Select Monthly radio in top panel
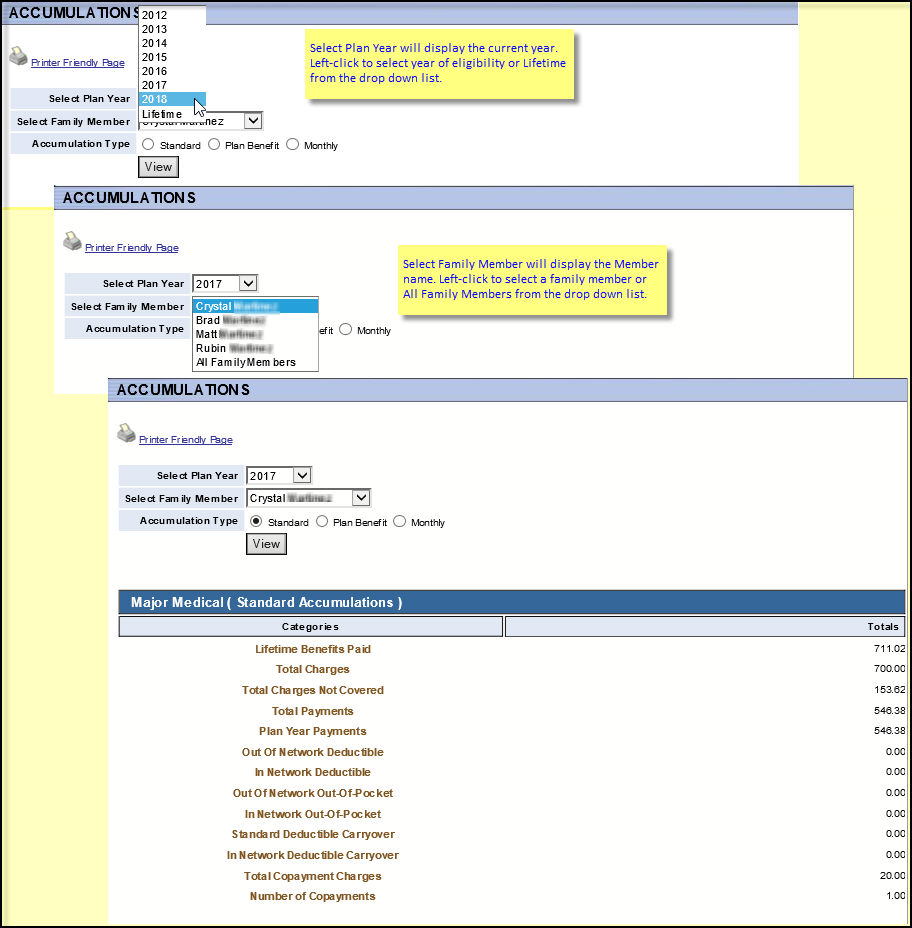 click(292, 144)
